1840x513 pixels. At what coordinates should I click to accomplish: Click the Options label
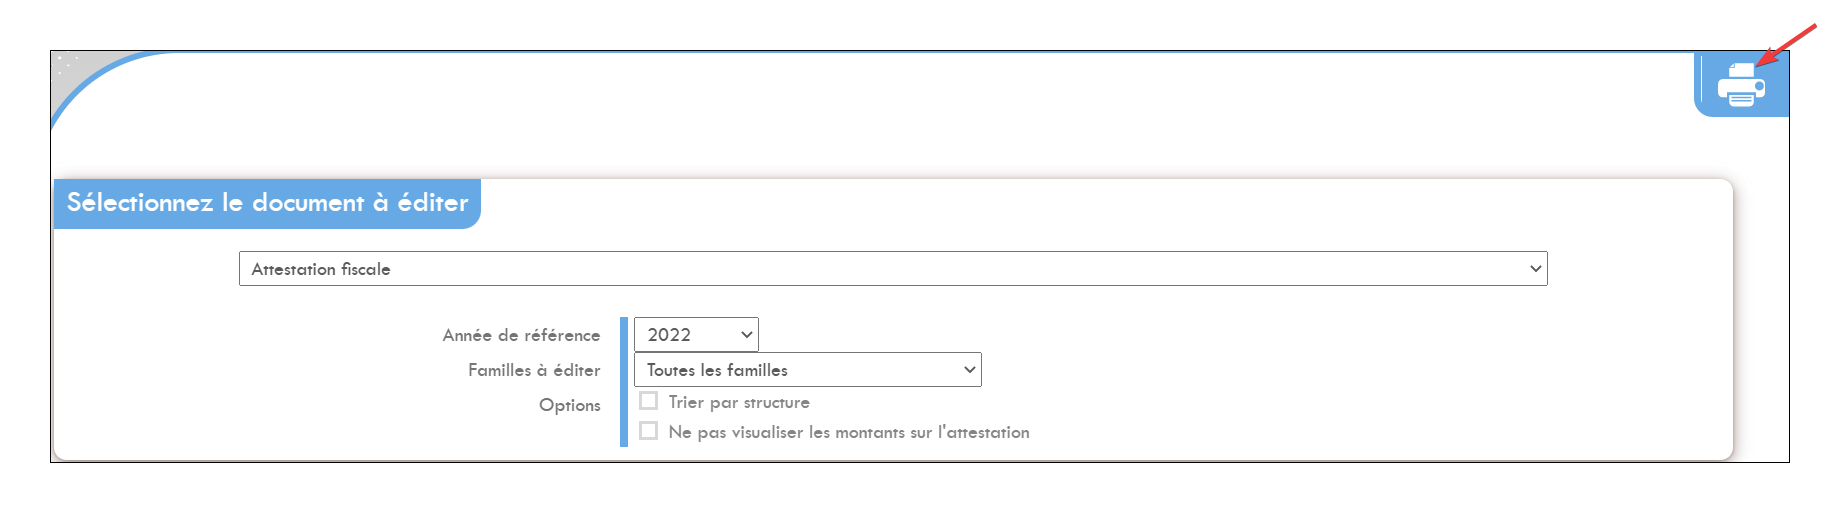coord(570,405)
